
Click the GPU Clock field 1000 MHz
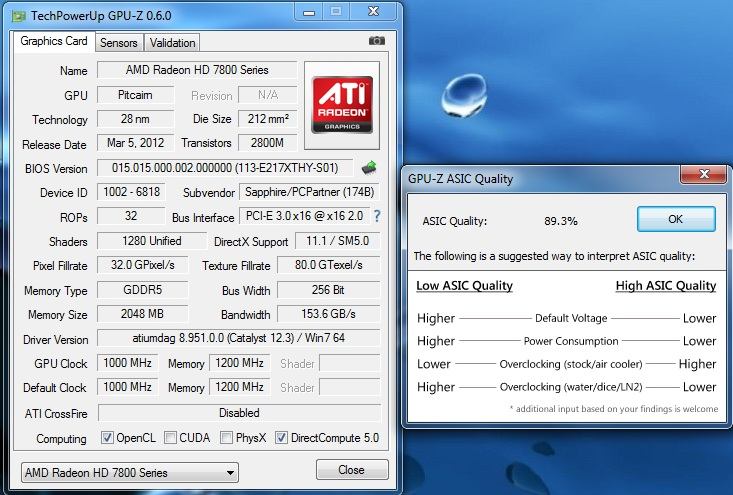[x=128, y=363]
